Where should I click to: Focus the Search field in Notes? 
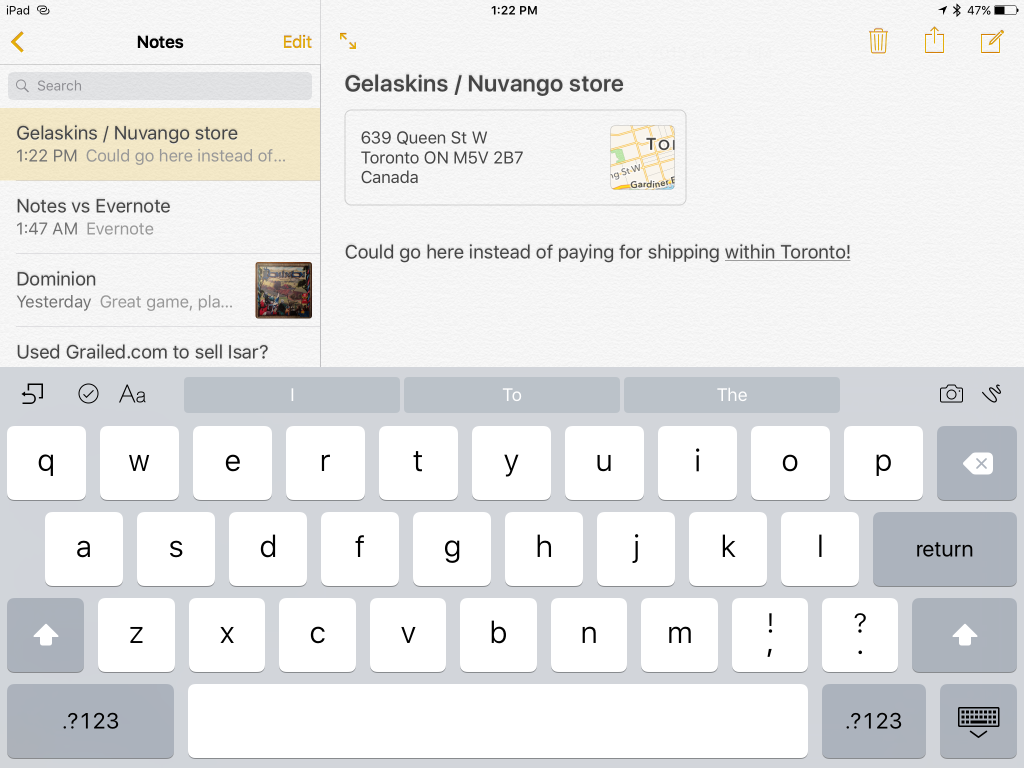160,86
